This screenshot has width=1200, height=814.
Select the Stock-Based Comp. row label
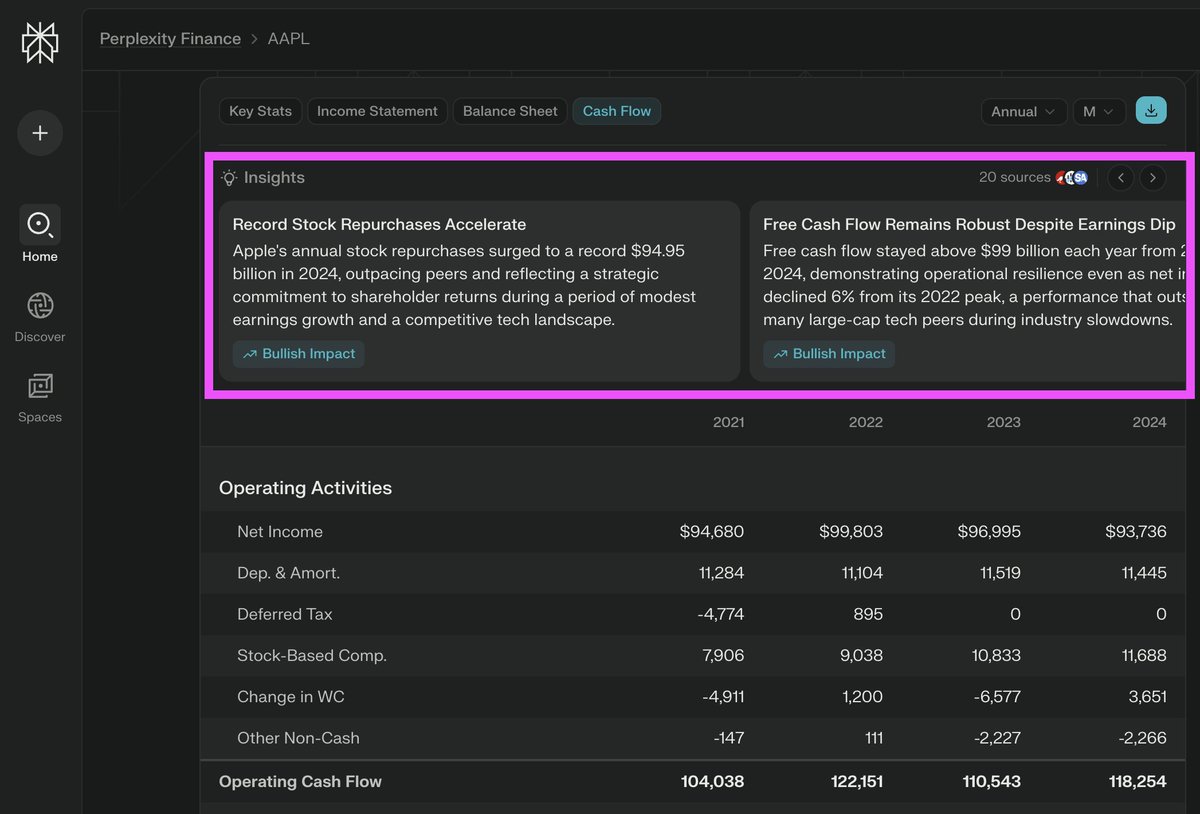point(312,656)
